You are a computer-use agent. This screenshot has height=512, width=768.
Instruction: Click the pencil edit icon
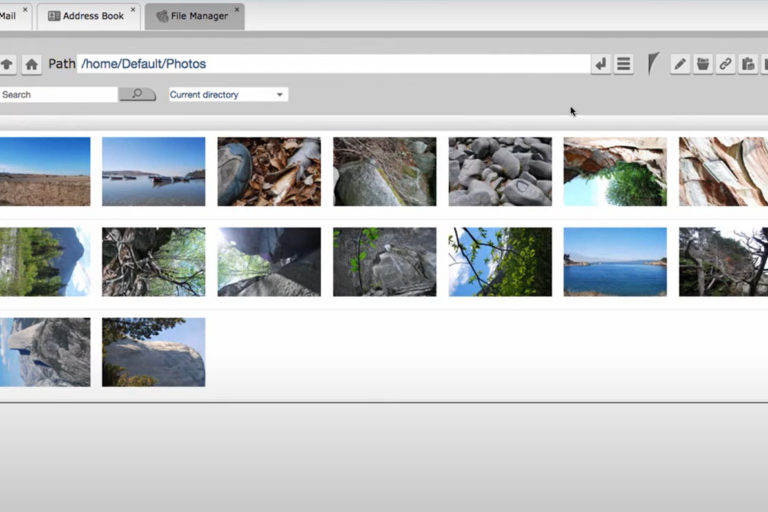(680, 64)
